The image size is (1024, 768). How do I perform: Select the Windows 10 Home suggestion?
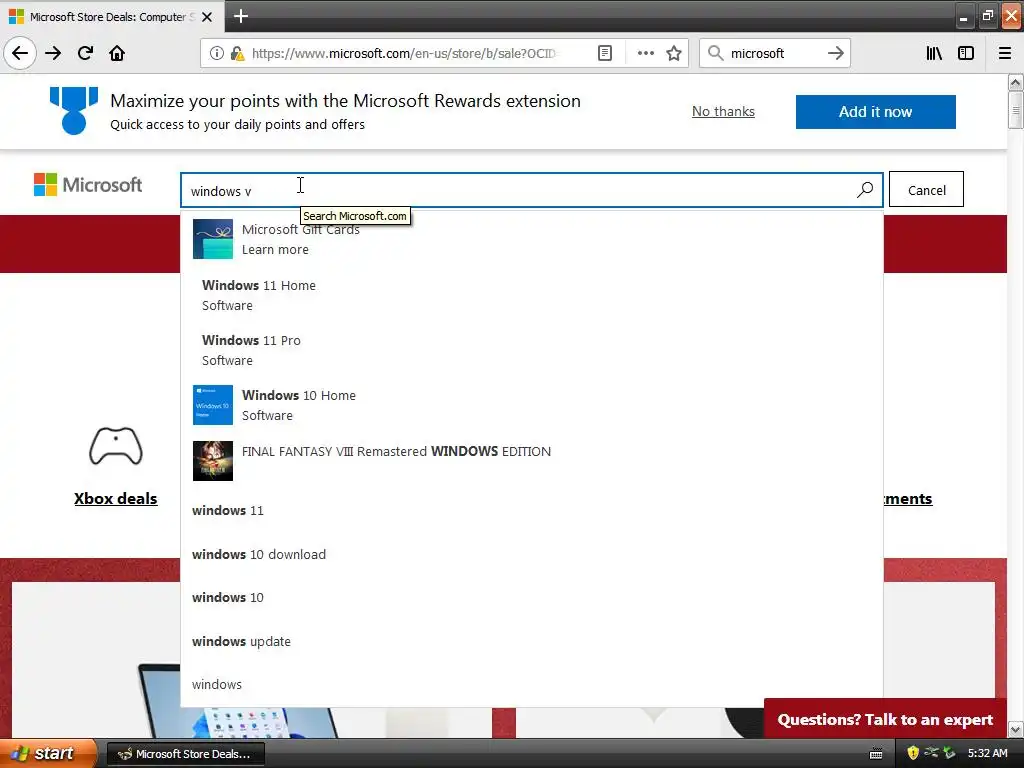(x=532, y=405)
